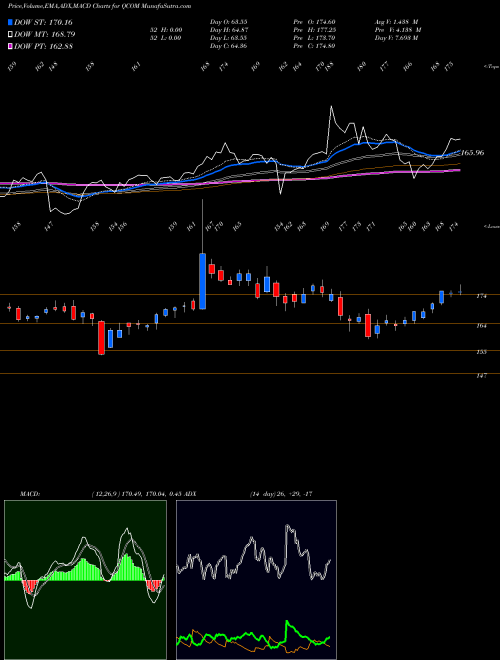Click the 'Pre C: 174.89' value
The height and width of the screenshot is (660, 500).
pos(314,46)
